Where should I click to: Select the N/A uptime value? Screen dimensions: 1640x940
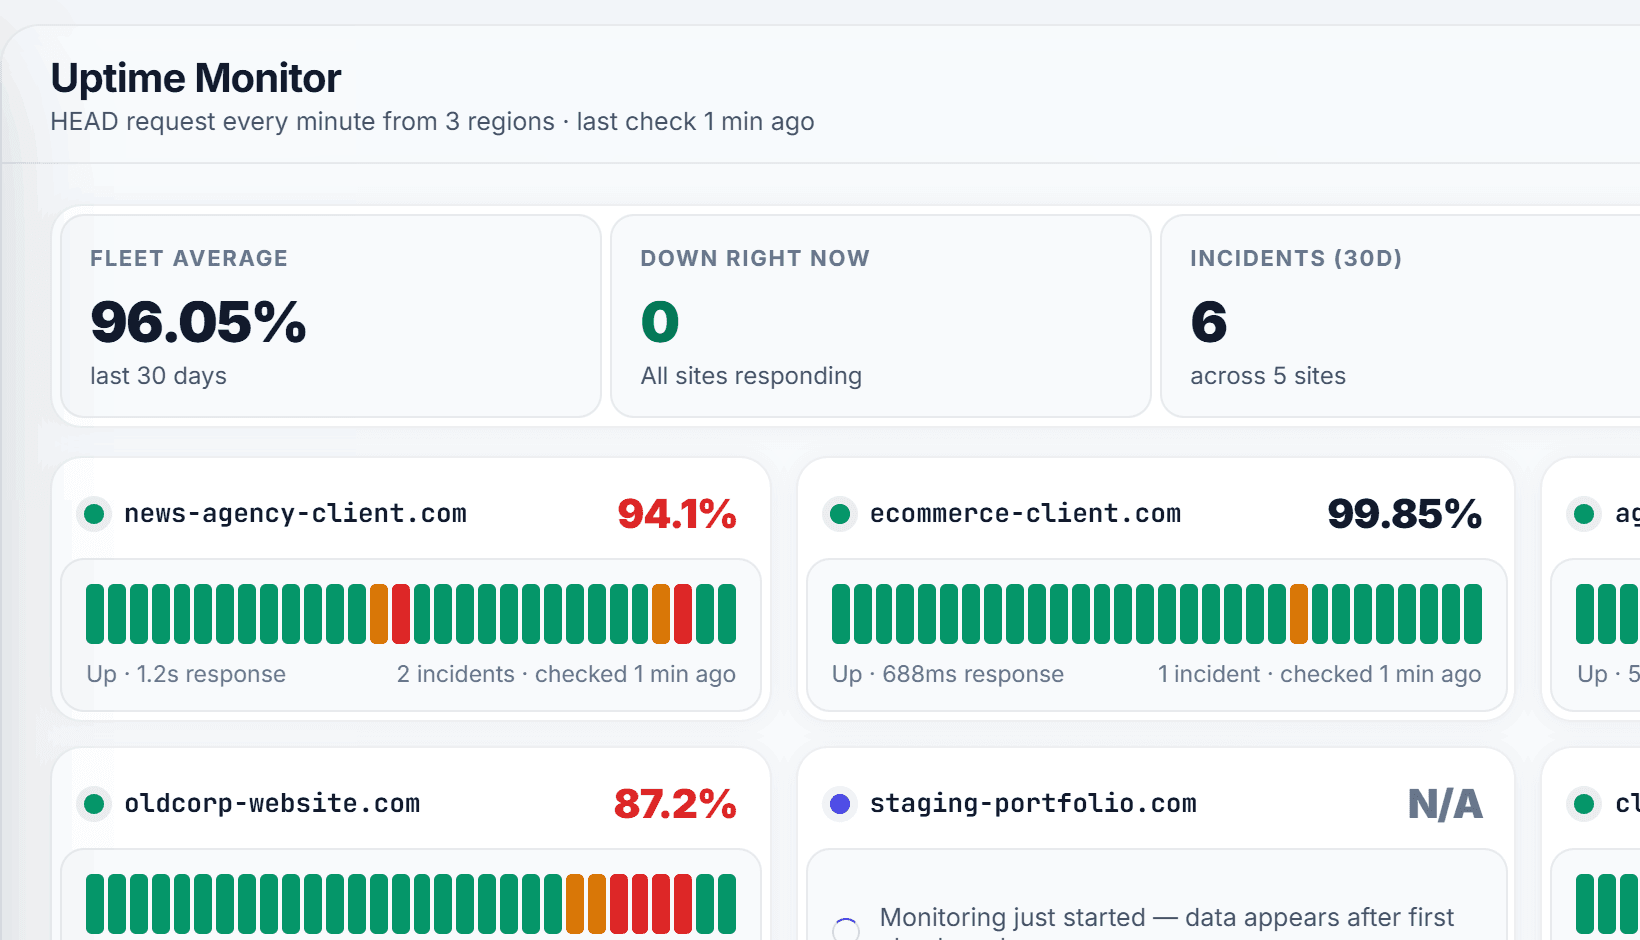(1445, 804)
